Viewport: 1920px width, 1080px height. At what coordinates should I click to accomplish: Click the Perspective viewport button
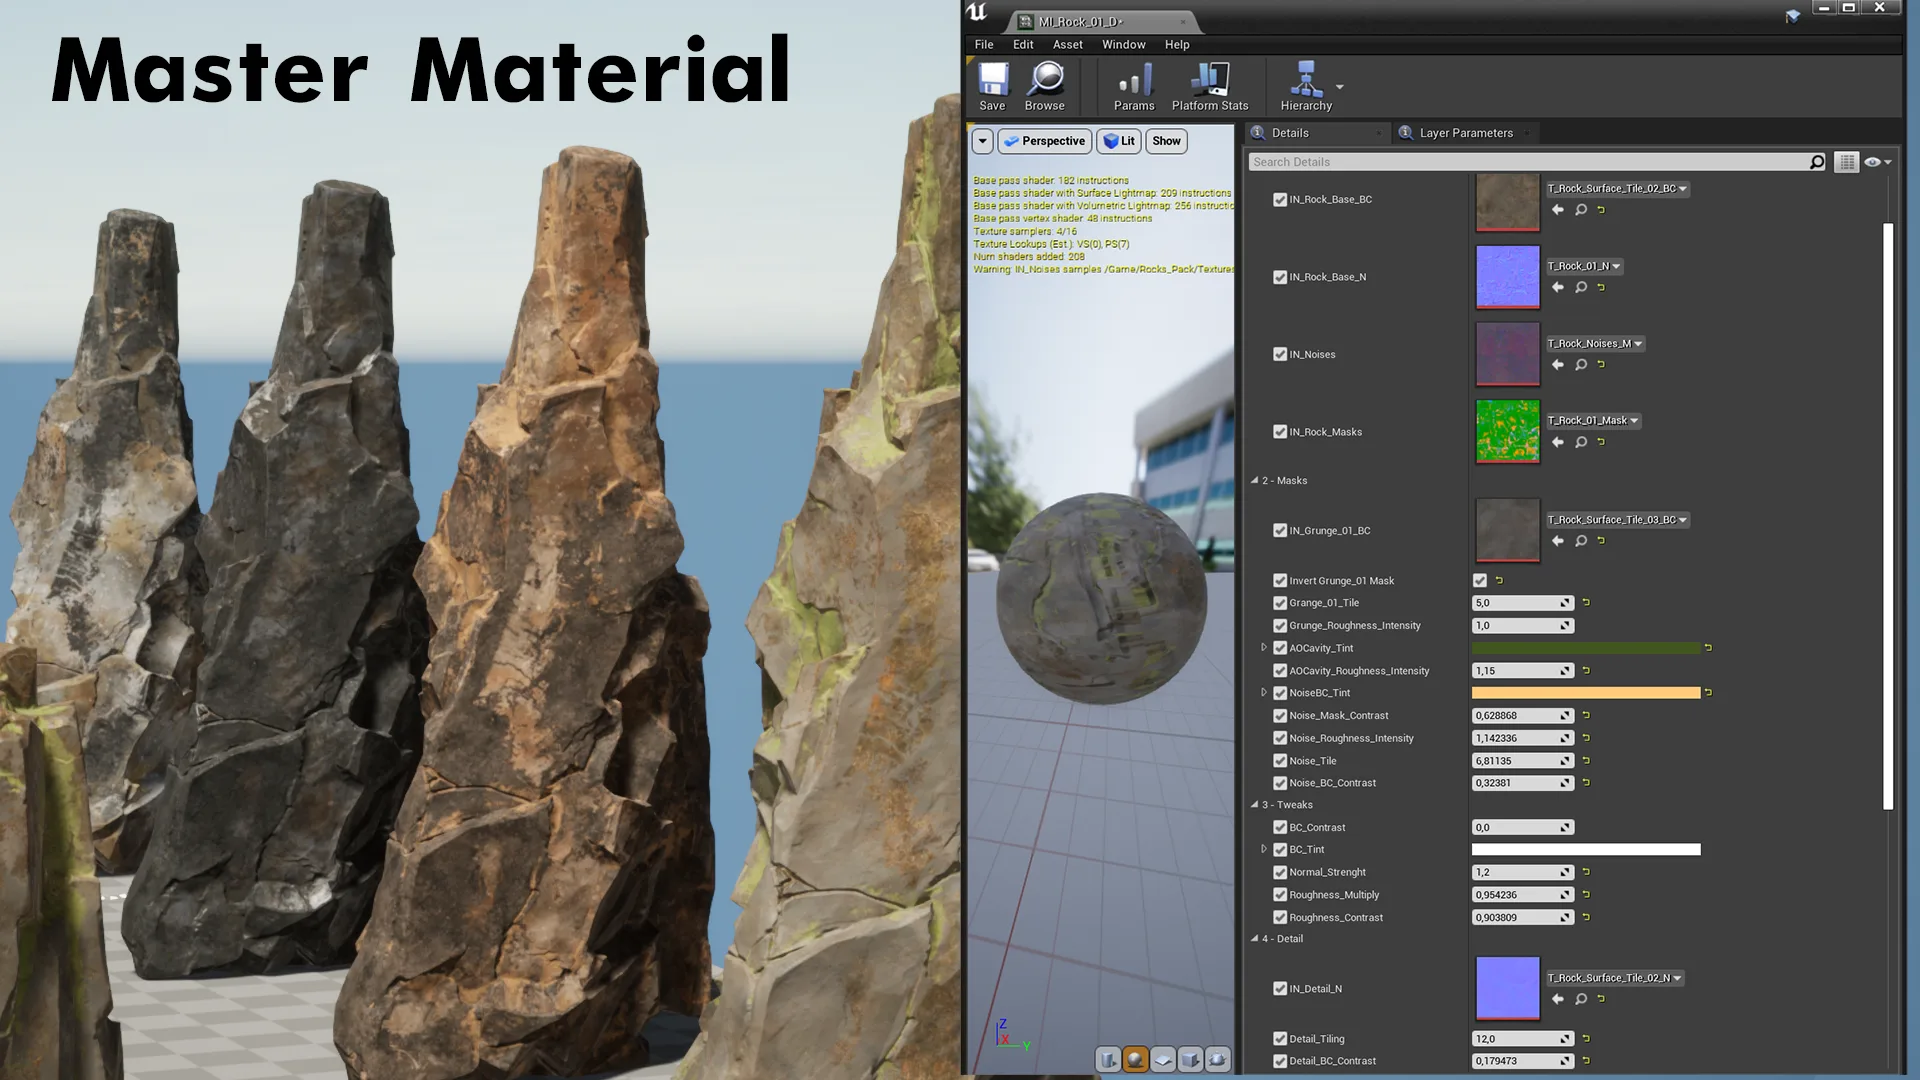coord(1044,141)
